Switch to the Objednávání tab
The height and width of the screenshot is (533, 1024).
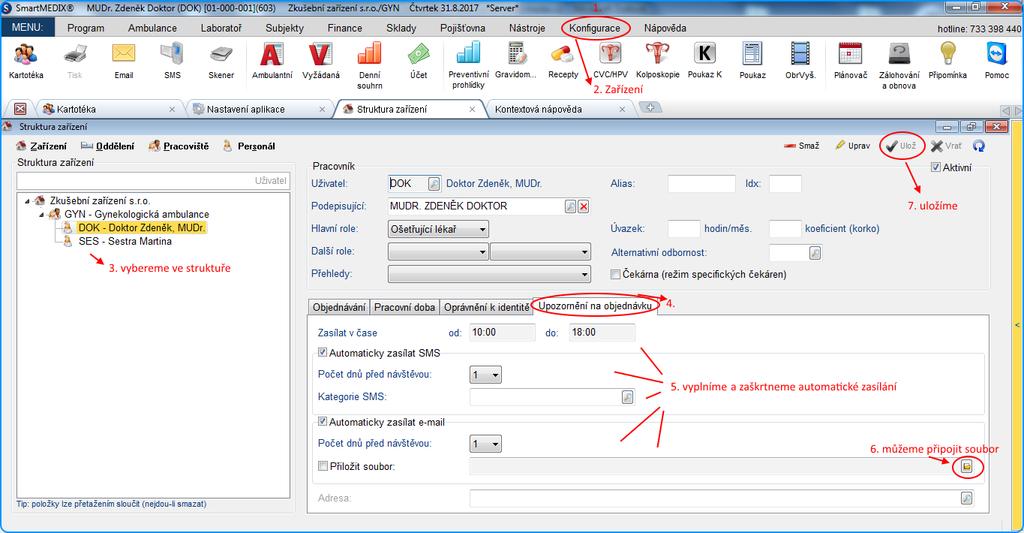[x=339, y=307]
